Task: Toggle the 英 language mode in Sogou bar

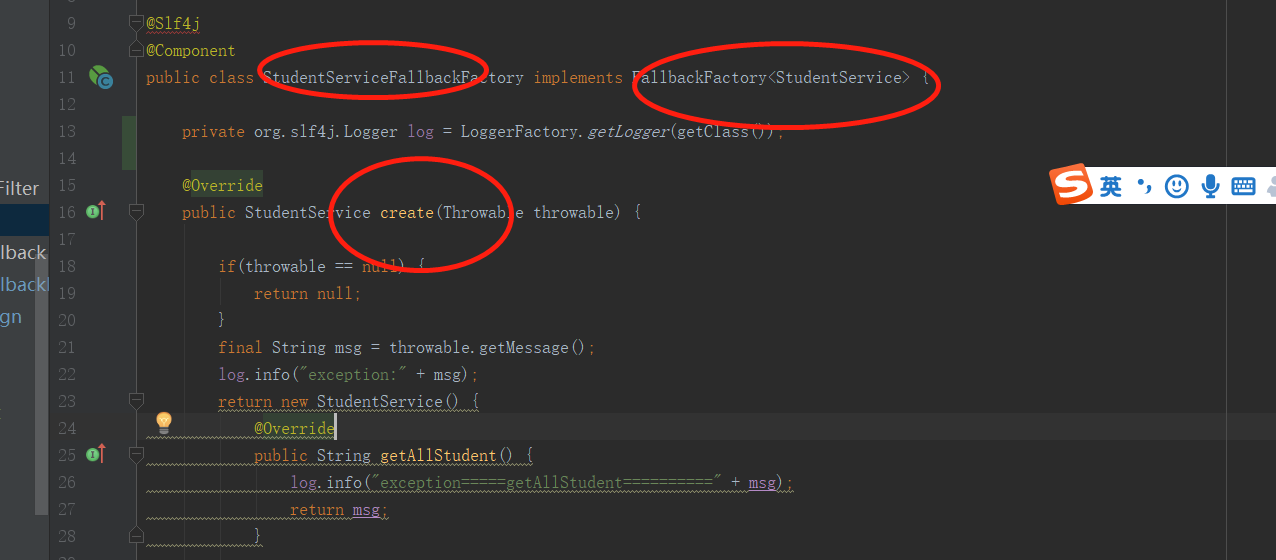Action: tap(1111, 186)
